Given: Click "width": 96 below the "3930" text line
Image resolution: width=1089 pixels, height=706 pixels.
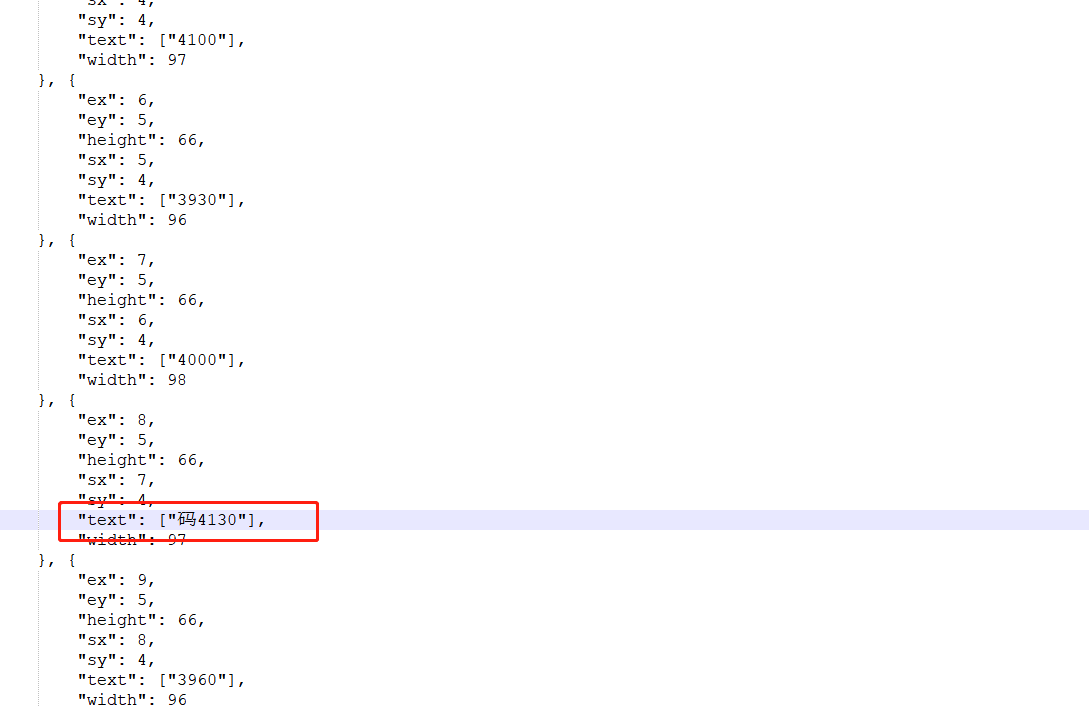Looking at the screenshot, I should [x=132, y=220].
